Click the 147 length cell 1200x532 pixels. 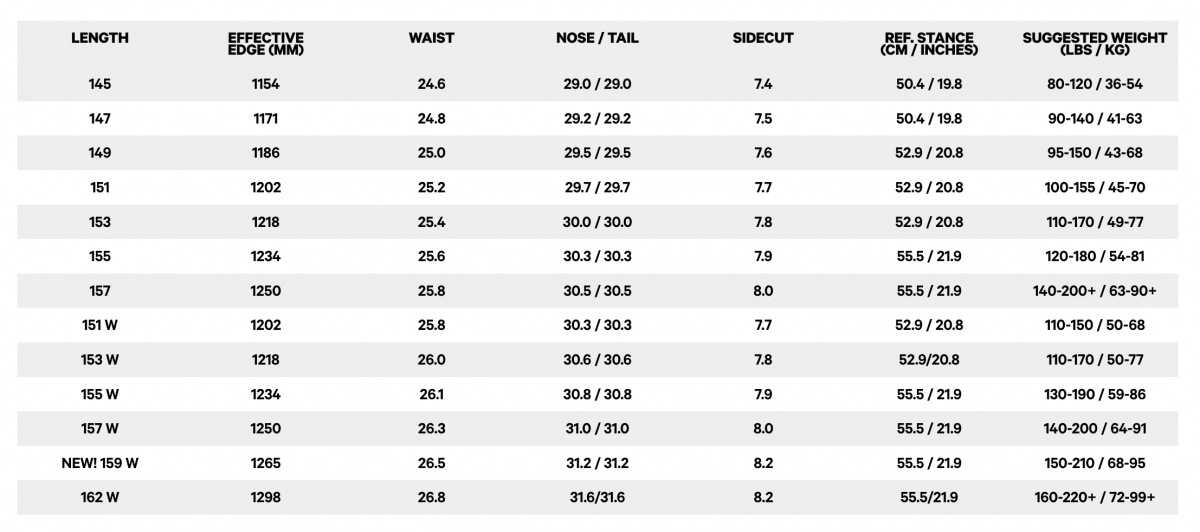coord(100,119)
